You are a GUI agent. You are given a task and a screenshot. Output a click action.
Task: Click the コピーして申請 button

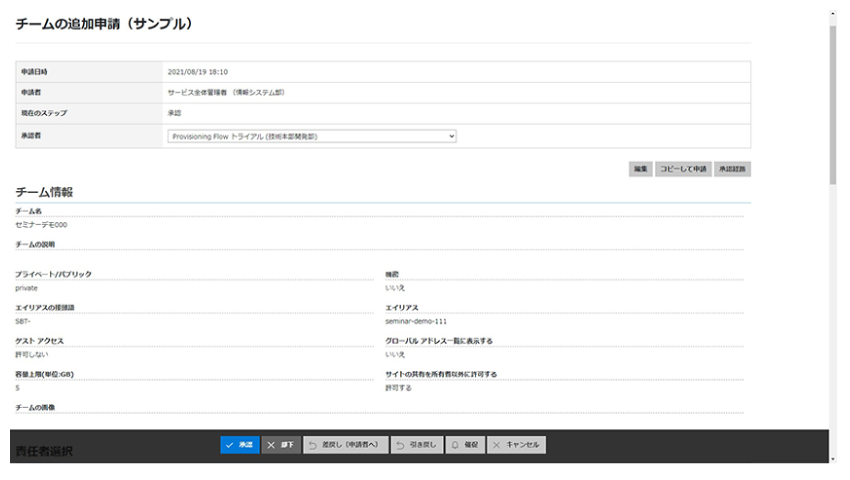[684, 169]
